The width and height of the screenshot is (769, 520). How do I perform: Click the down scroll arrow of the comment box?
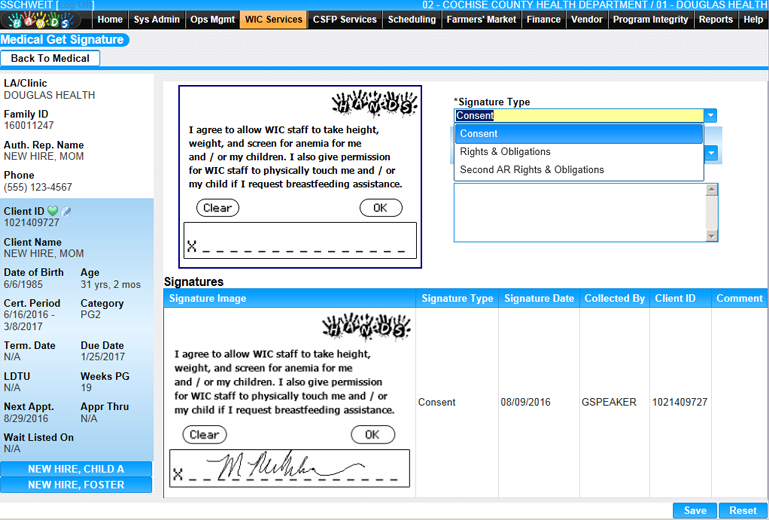711,236
